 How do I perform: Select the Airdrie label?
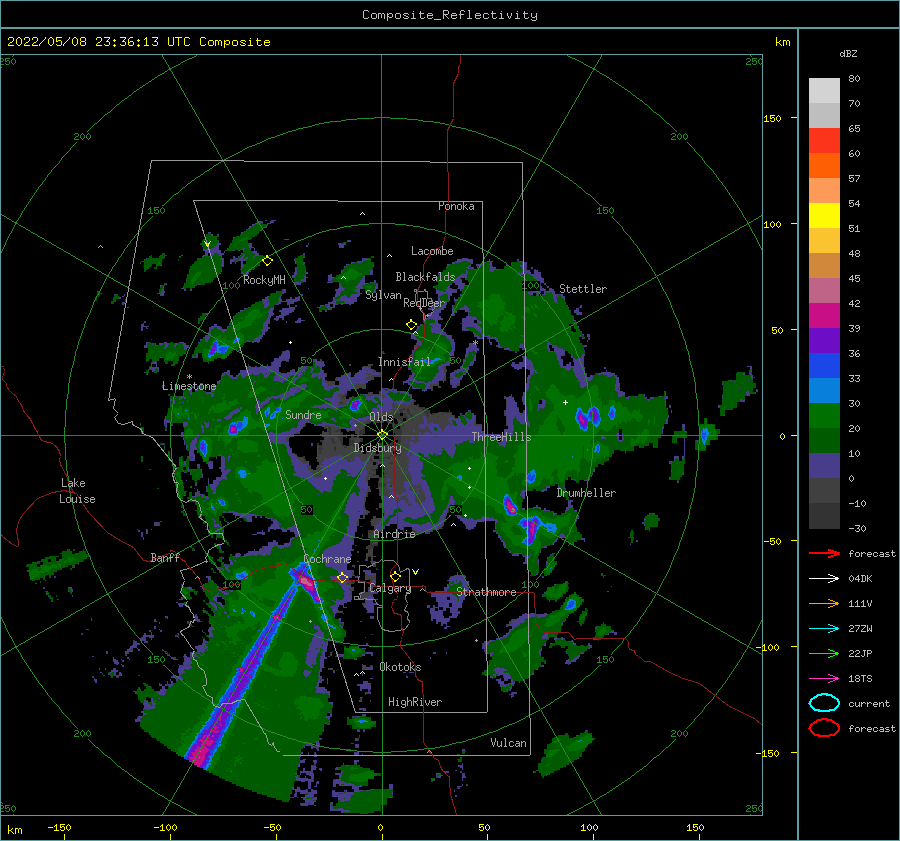click(x=394, y=534)
